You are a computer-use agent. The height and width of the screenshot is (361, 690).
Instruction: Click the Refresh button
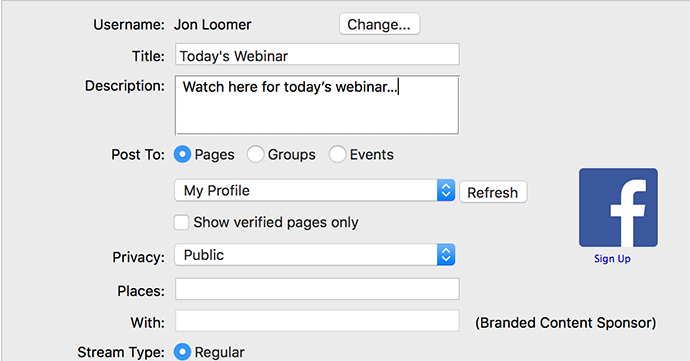(493, 192)
